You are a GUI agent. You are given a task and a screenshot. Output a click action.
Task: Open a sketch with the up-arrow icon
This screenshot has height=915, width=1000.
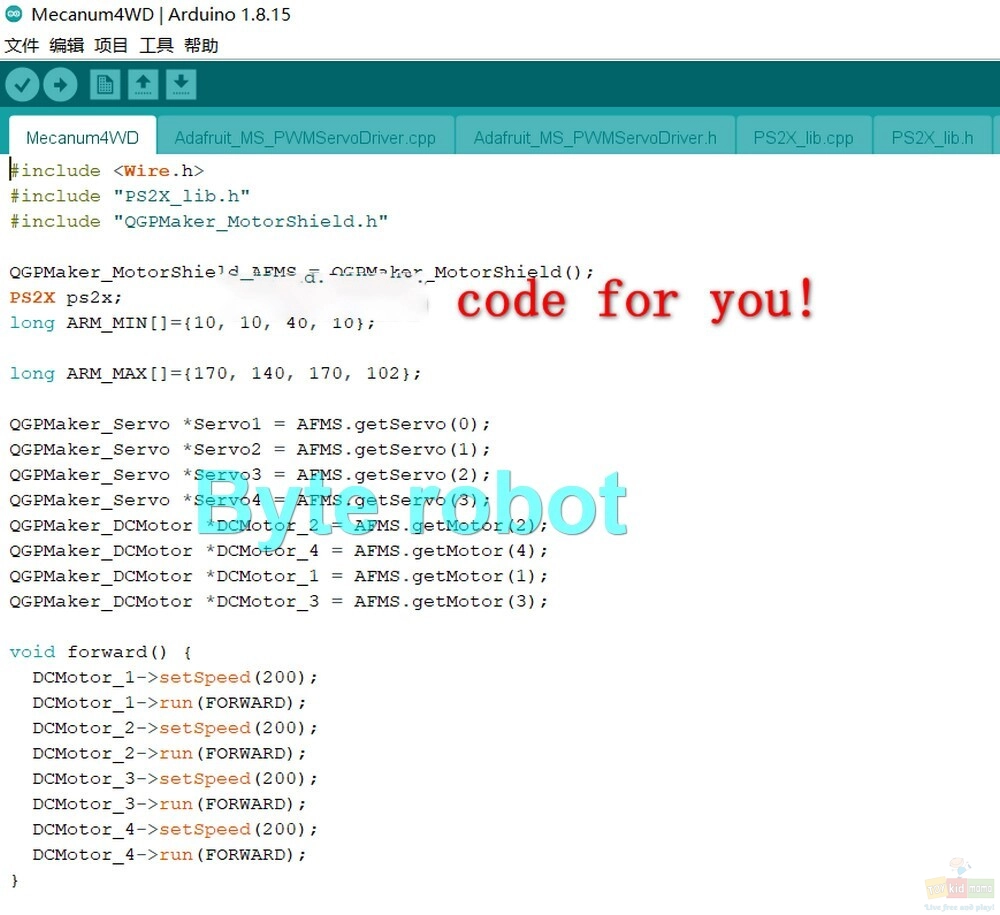(143, 84)
